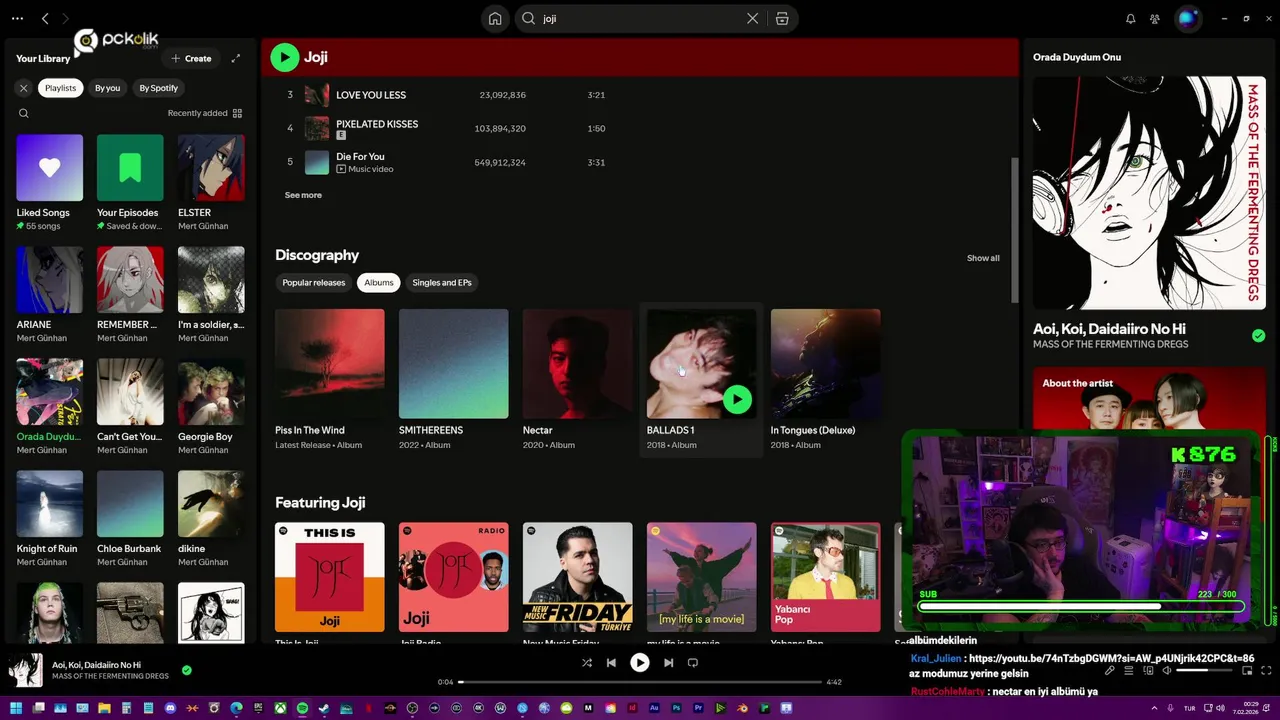Skip to next track
1280x720 pixels.
pyautogui.click(x=668, y=662)
